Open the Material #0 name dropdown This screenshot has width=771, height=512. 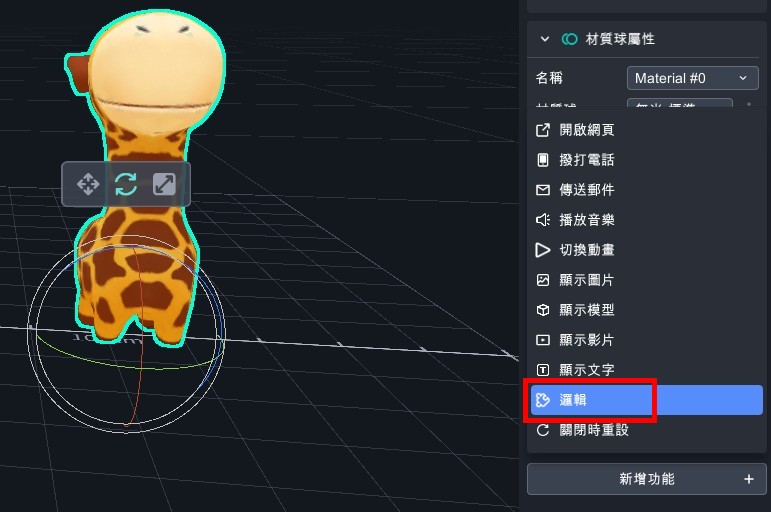tap(692, 78)
